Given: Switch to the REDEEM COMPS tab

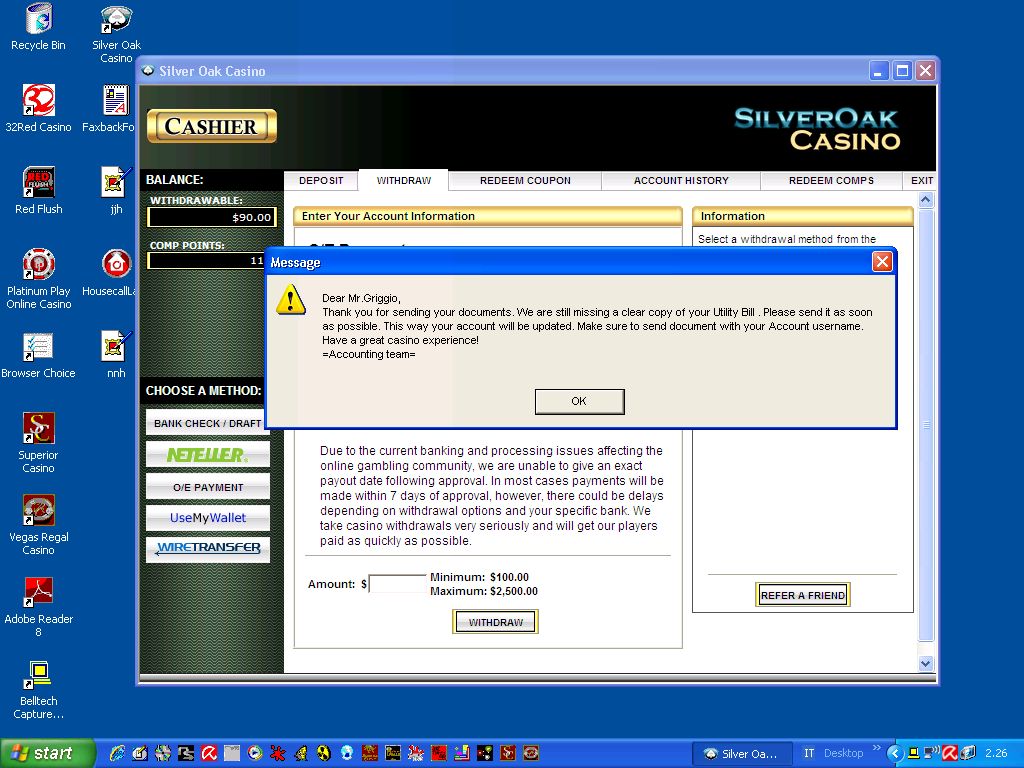Looking at the screenshot, I should point(831,180).
